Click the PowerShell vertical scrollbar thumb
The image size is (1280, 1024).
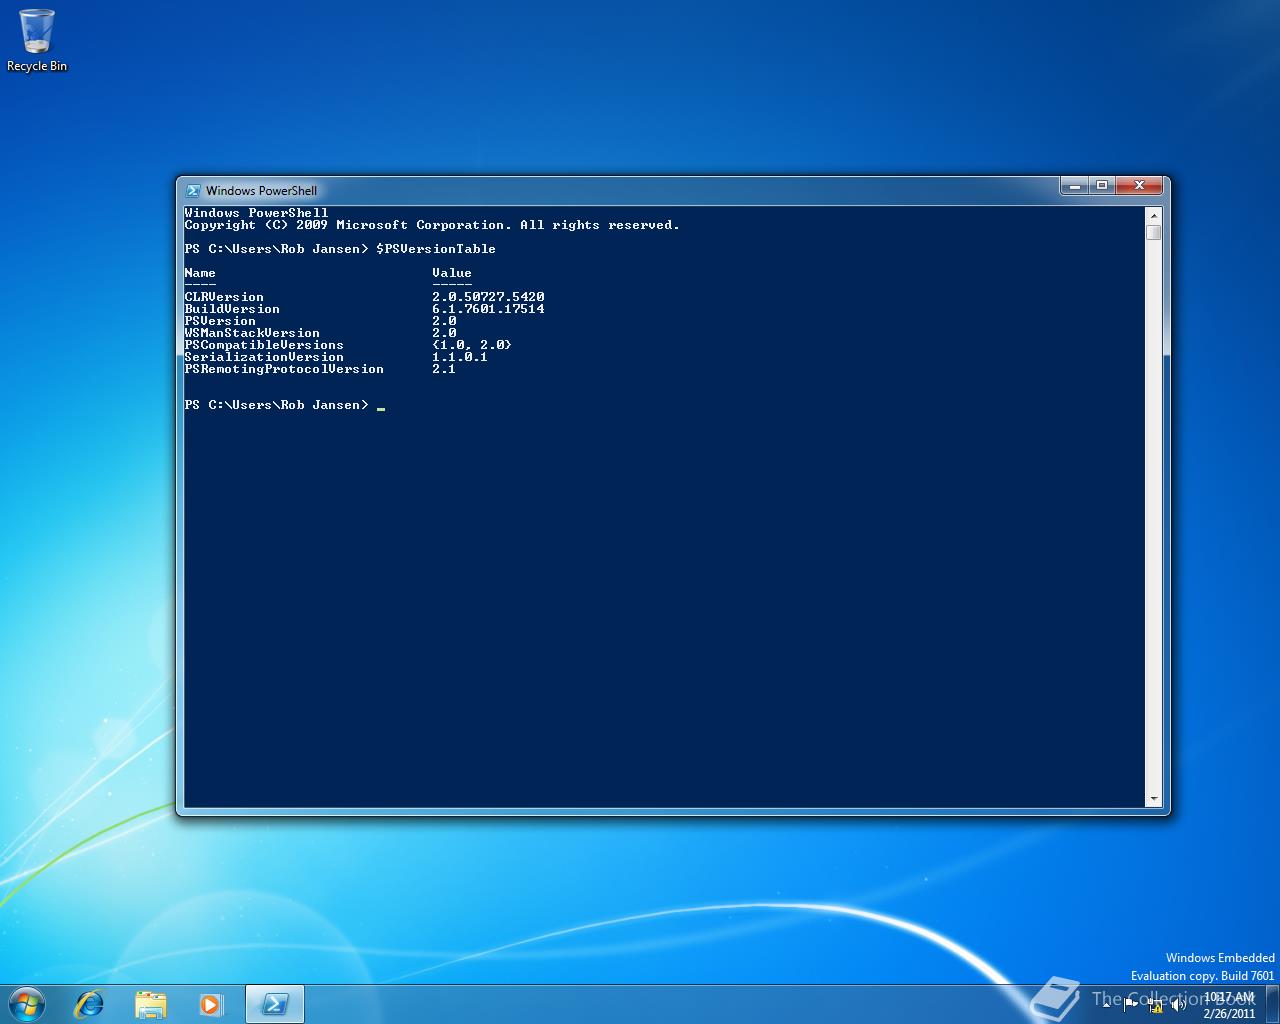tap(1154, 233)
